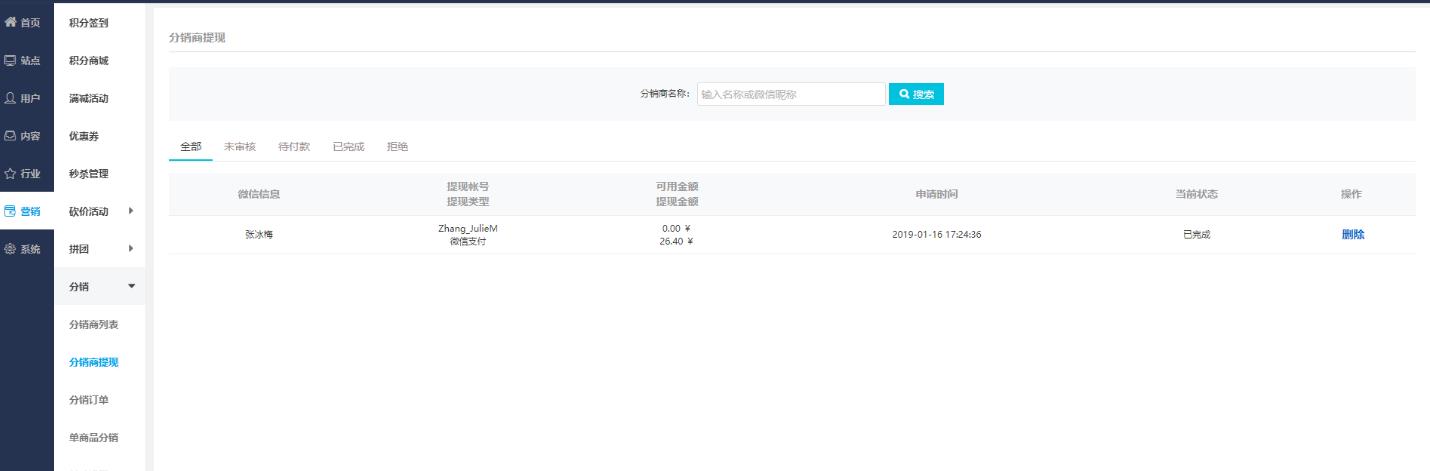
Task: Open 优惠券 menu item
Action: tap(83, 136)
